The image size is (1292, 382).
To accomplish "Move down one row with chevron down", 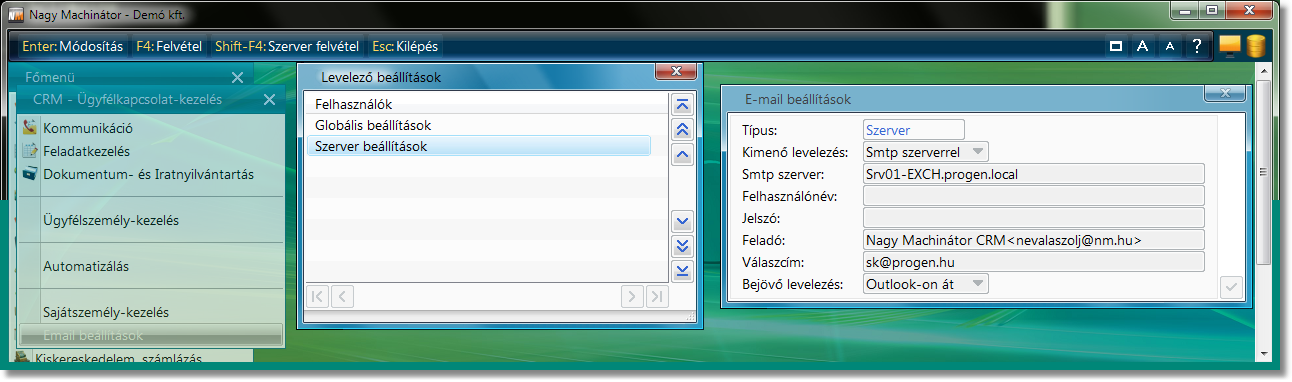I will click(683, 221).
